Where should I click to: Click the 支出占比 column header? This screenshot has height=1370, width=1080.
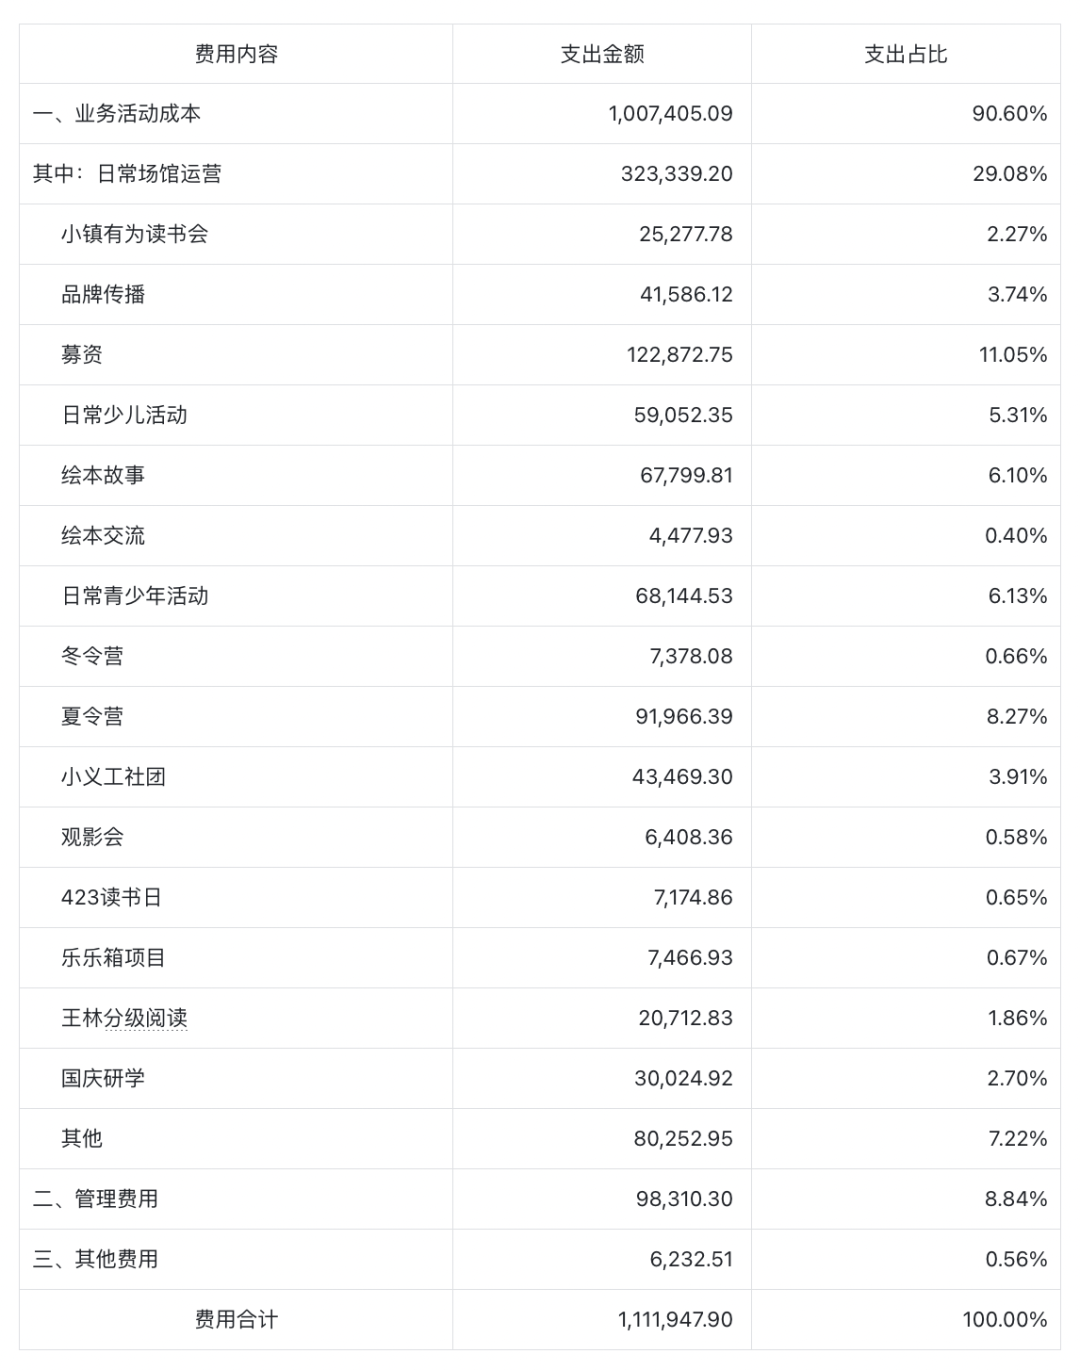point(905,54)
